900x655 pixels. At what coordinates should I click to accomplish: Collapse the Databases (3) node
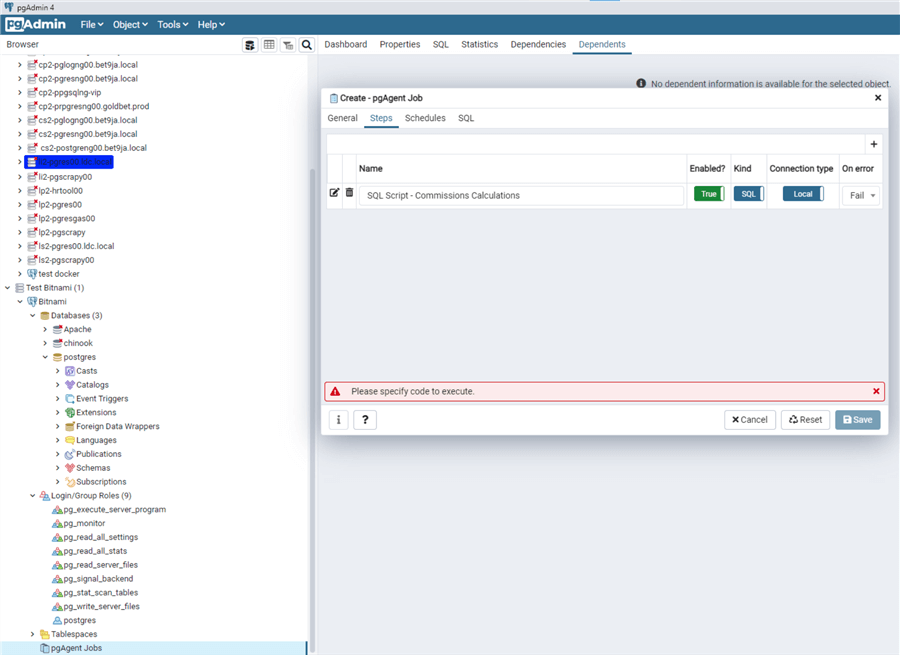(33, 316)
